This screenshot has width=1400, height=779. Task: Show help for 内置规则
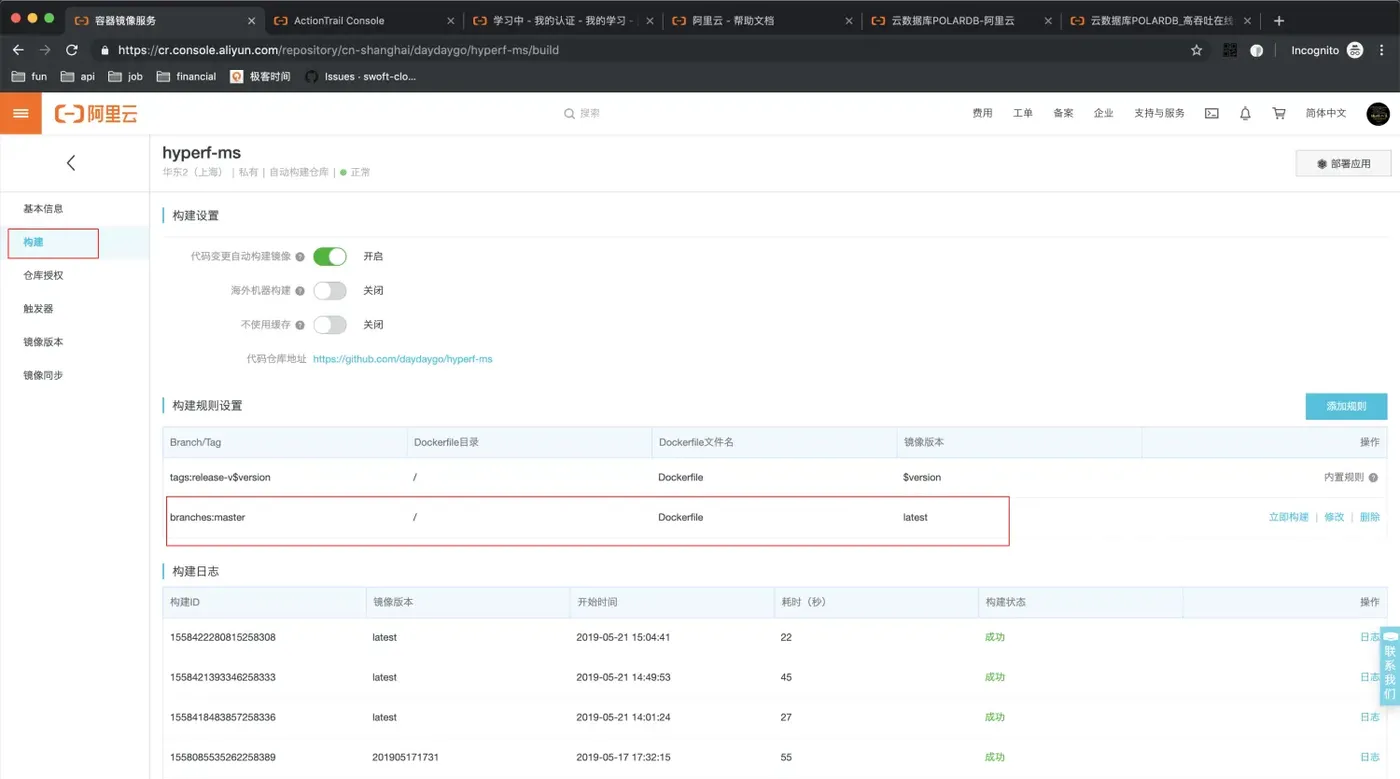pyautogui.click(x=1373, y=478)
